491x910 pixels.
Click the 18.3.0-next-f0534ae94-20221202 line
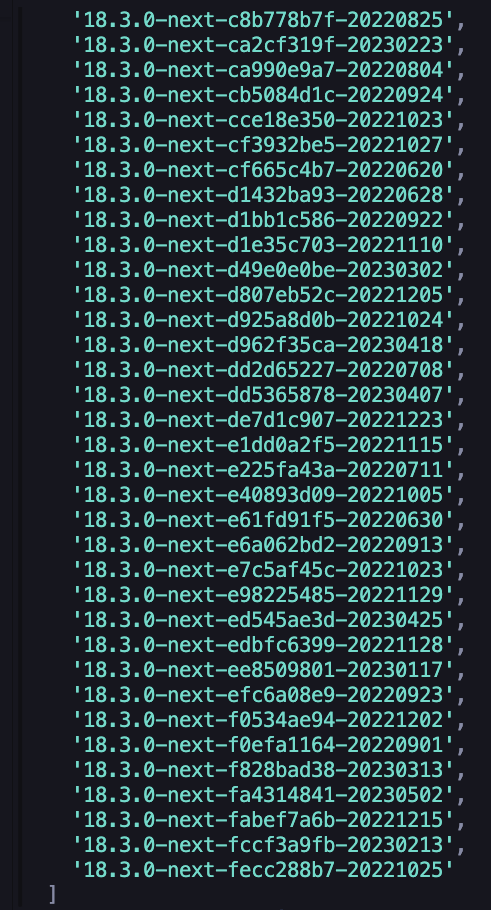[x=263, y=719]
